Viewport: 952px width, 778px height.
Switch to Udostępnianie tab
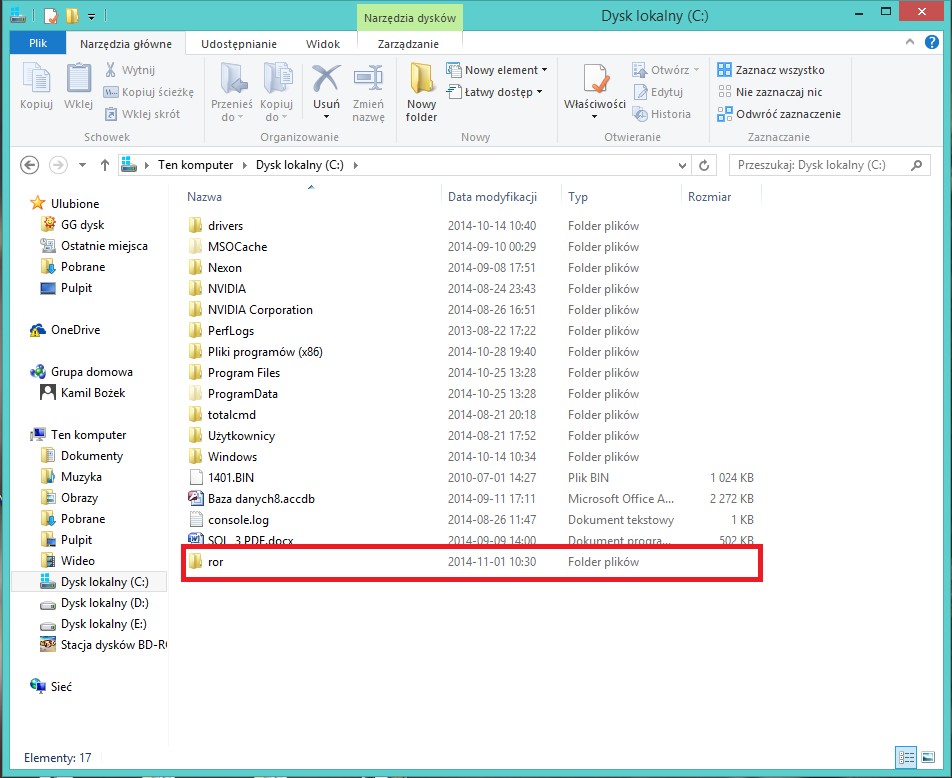pos(239,44)
